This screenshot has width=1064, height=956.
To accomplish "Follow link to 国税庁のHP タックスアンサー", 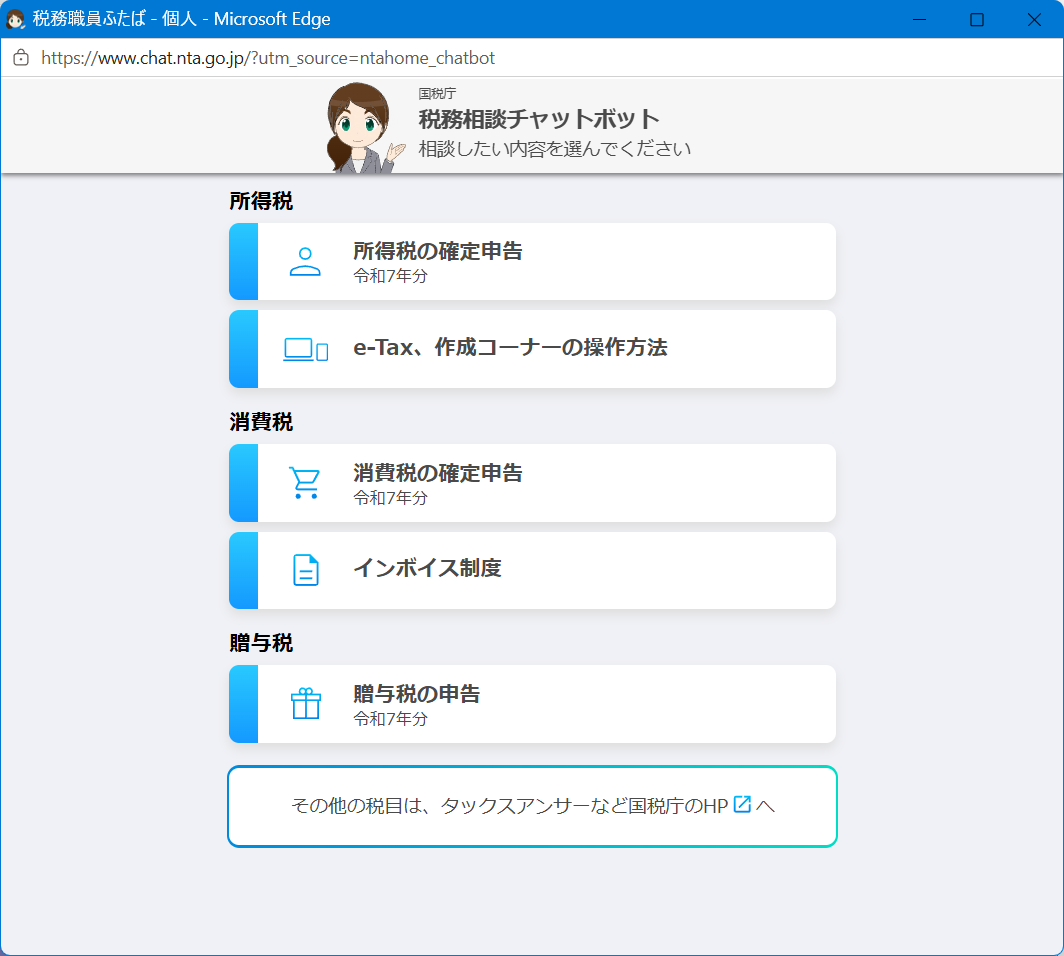I will (532, 806).
